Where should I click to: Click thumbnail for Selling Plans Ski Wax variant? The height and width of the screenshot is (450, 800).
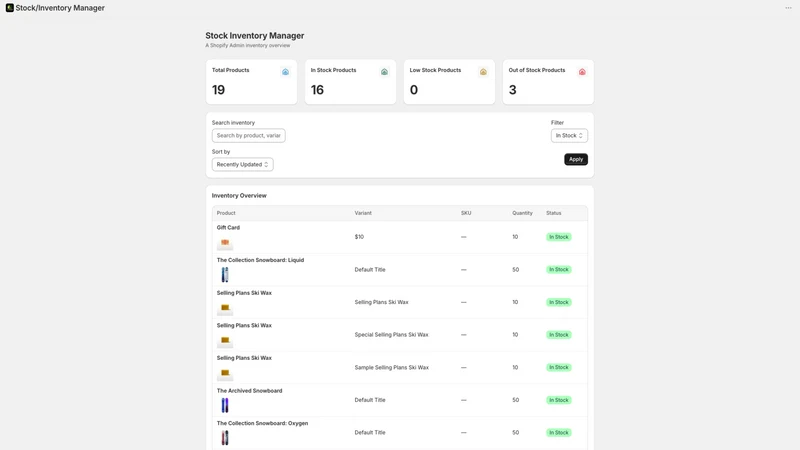point(225,308)
